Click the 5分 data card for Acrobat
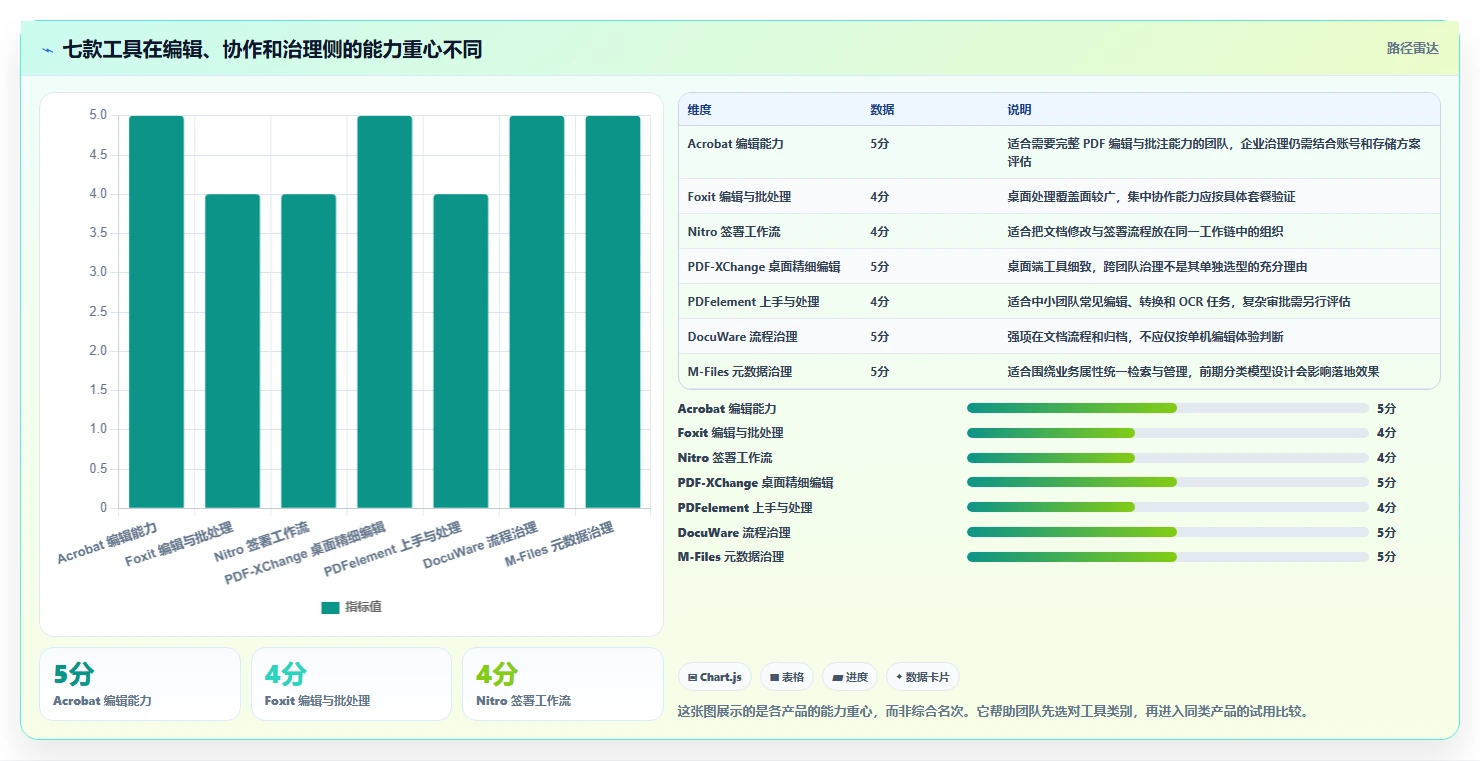 click(x=140, y=684)
